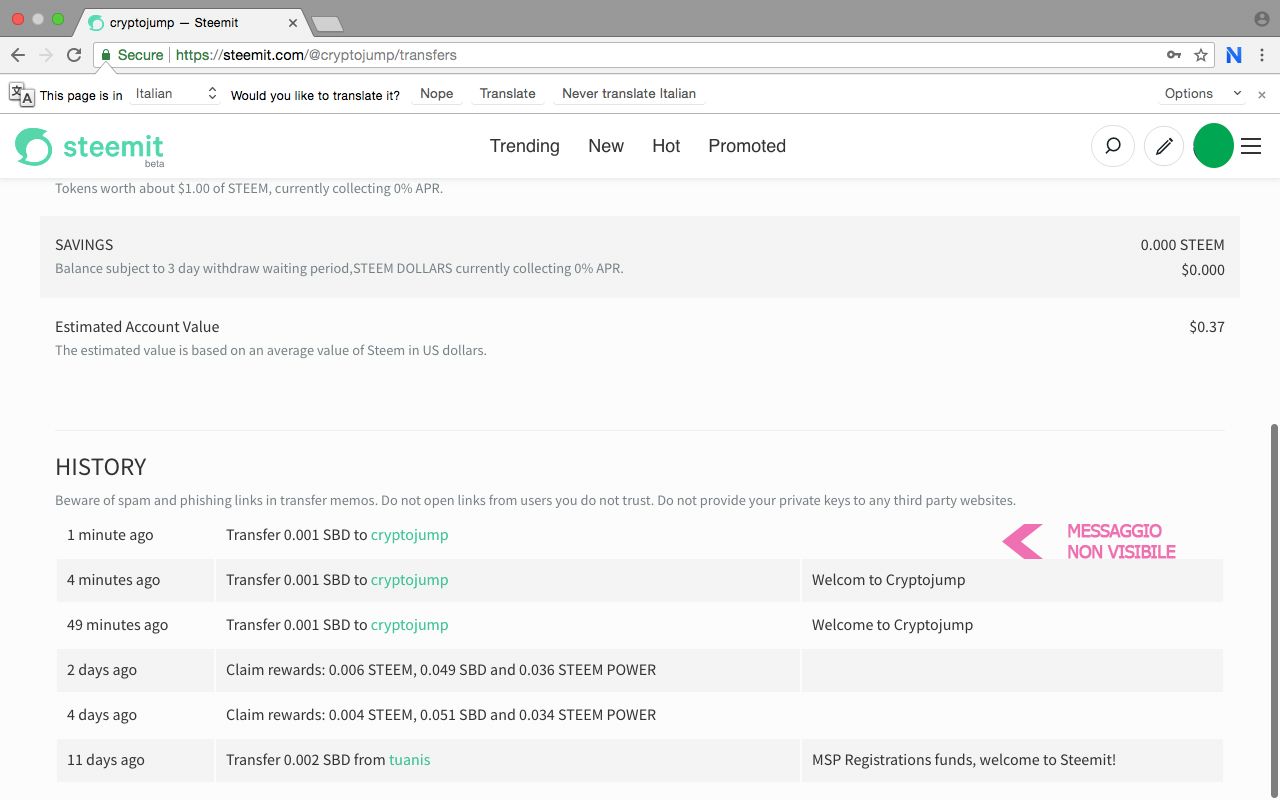Open cryptojump link in 1 minute ago row
The image size is (1280, 800).
409,534
